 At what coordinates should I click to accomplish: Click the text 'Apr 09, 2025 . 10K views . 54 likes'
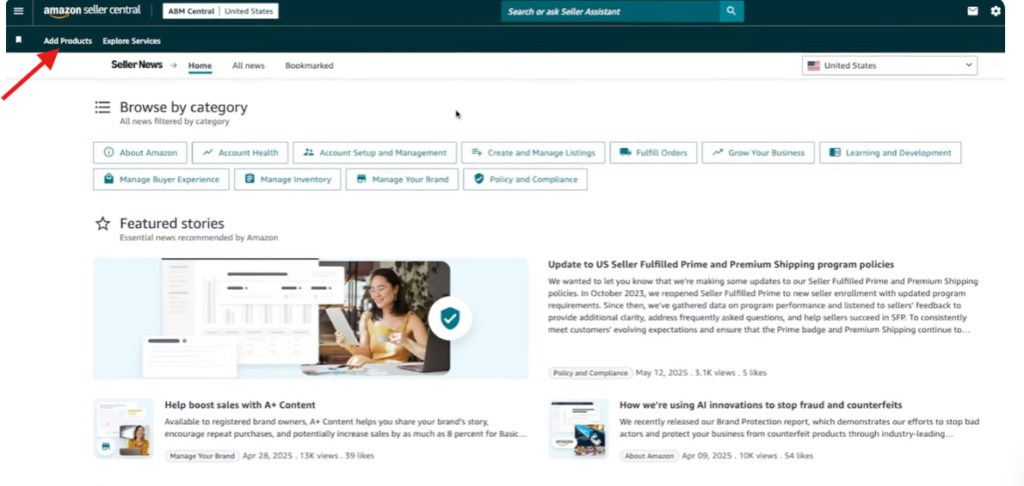click(x=748, y=456)
